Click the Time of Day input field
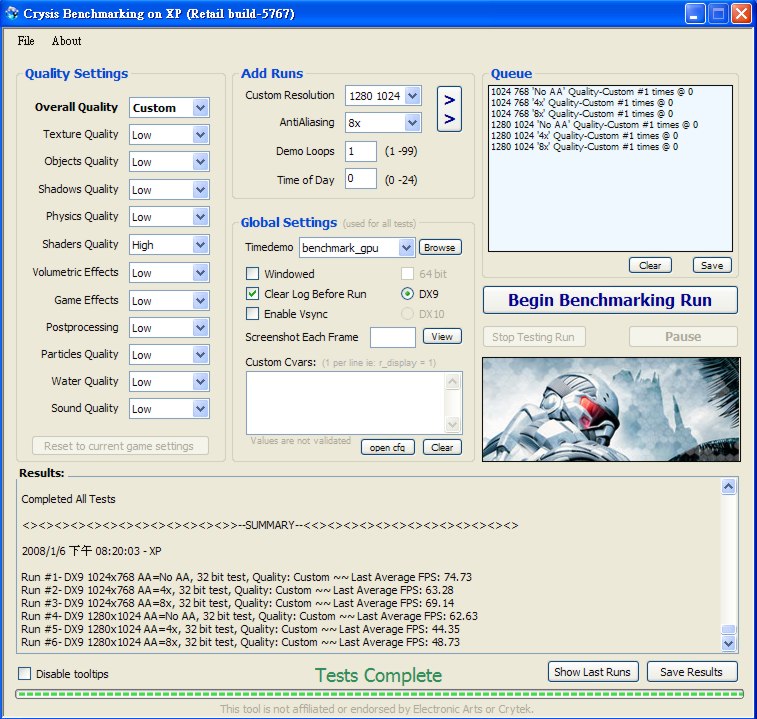 (x=361, y=179)
